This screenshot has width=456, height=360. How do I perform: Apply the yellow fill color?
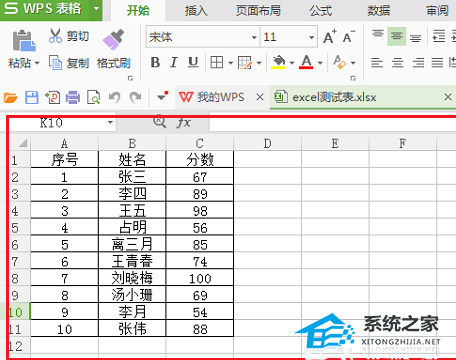coord(279,62)
